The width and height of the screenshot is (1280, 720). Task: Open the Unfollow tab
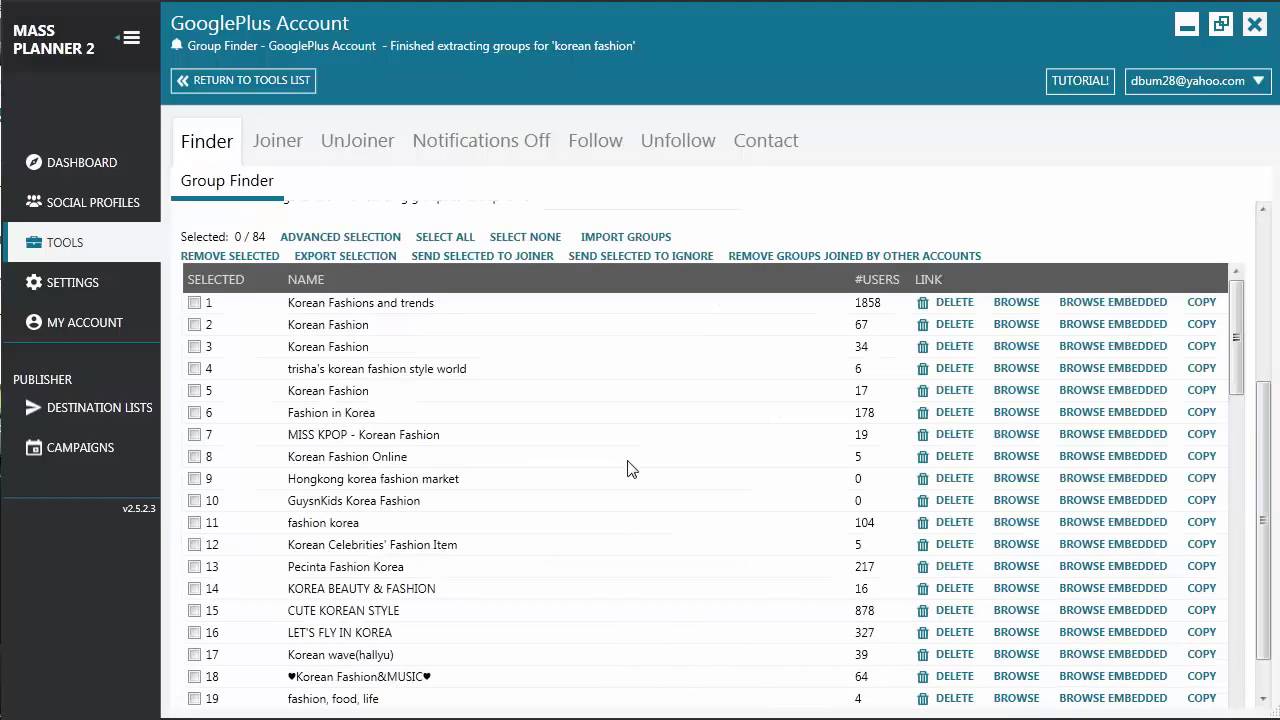(678, 141)
